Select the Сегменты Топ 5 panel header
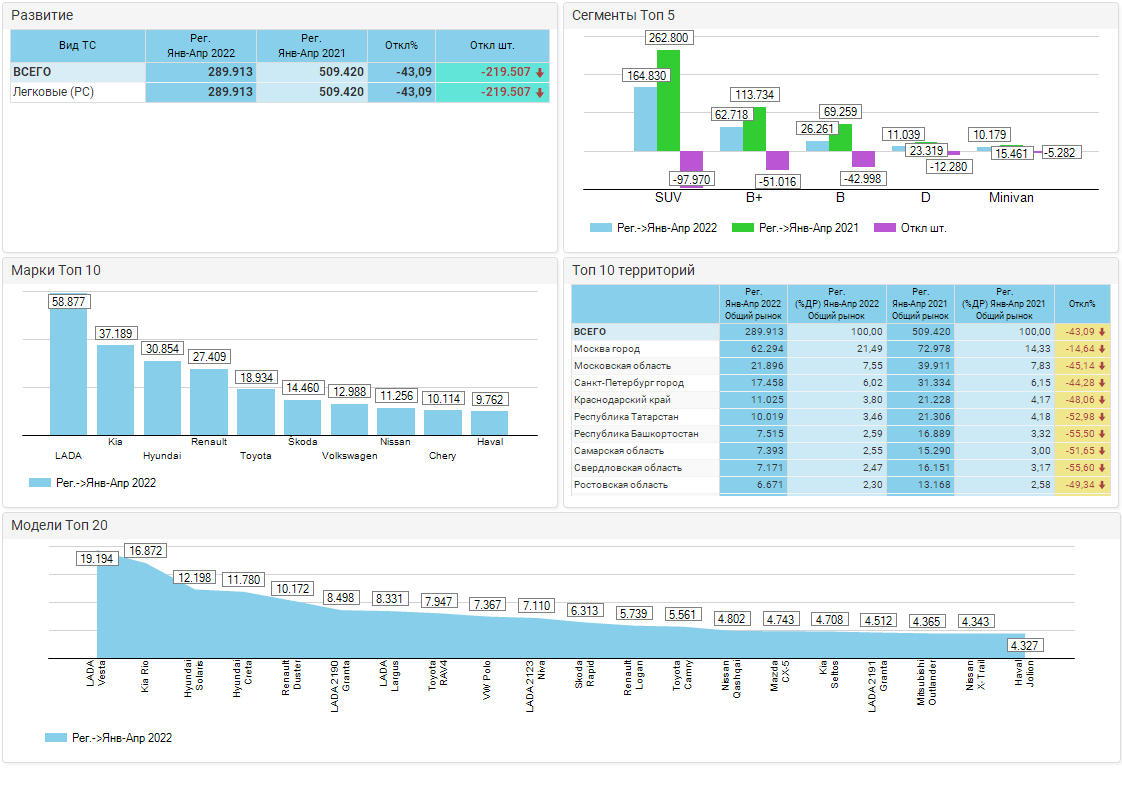1122x793 pixels. click(623, 15)
